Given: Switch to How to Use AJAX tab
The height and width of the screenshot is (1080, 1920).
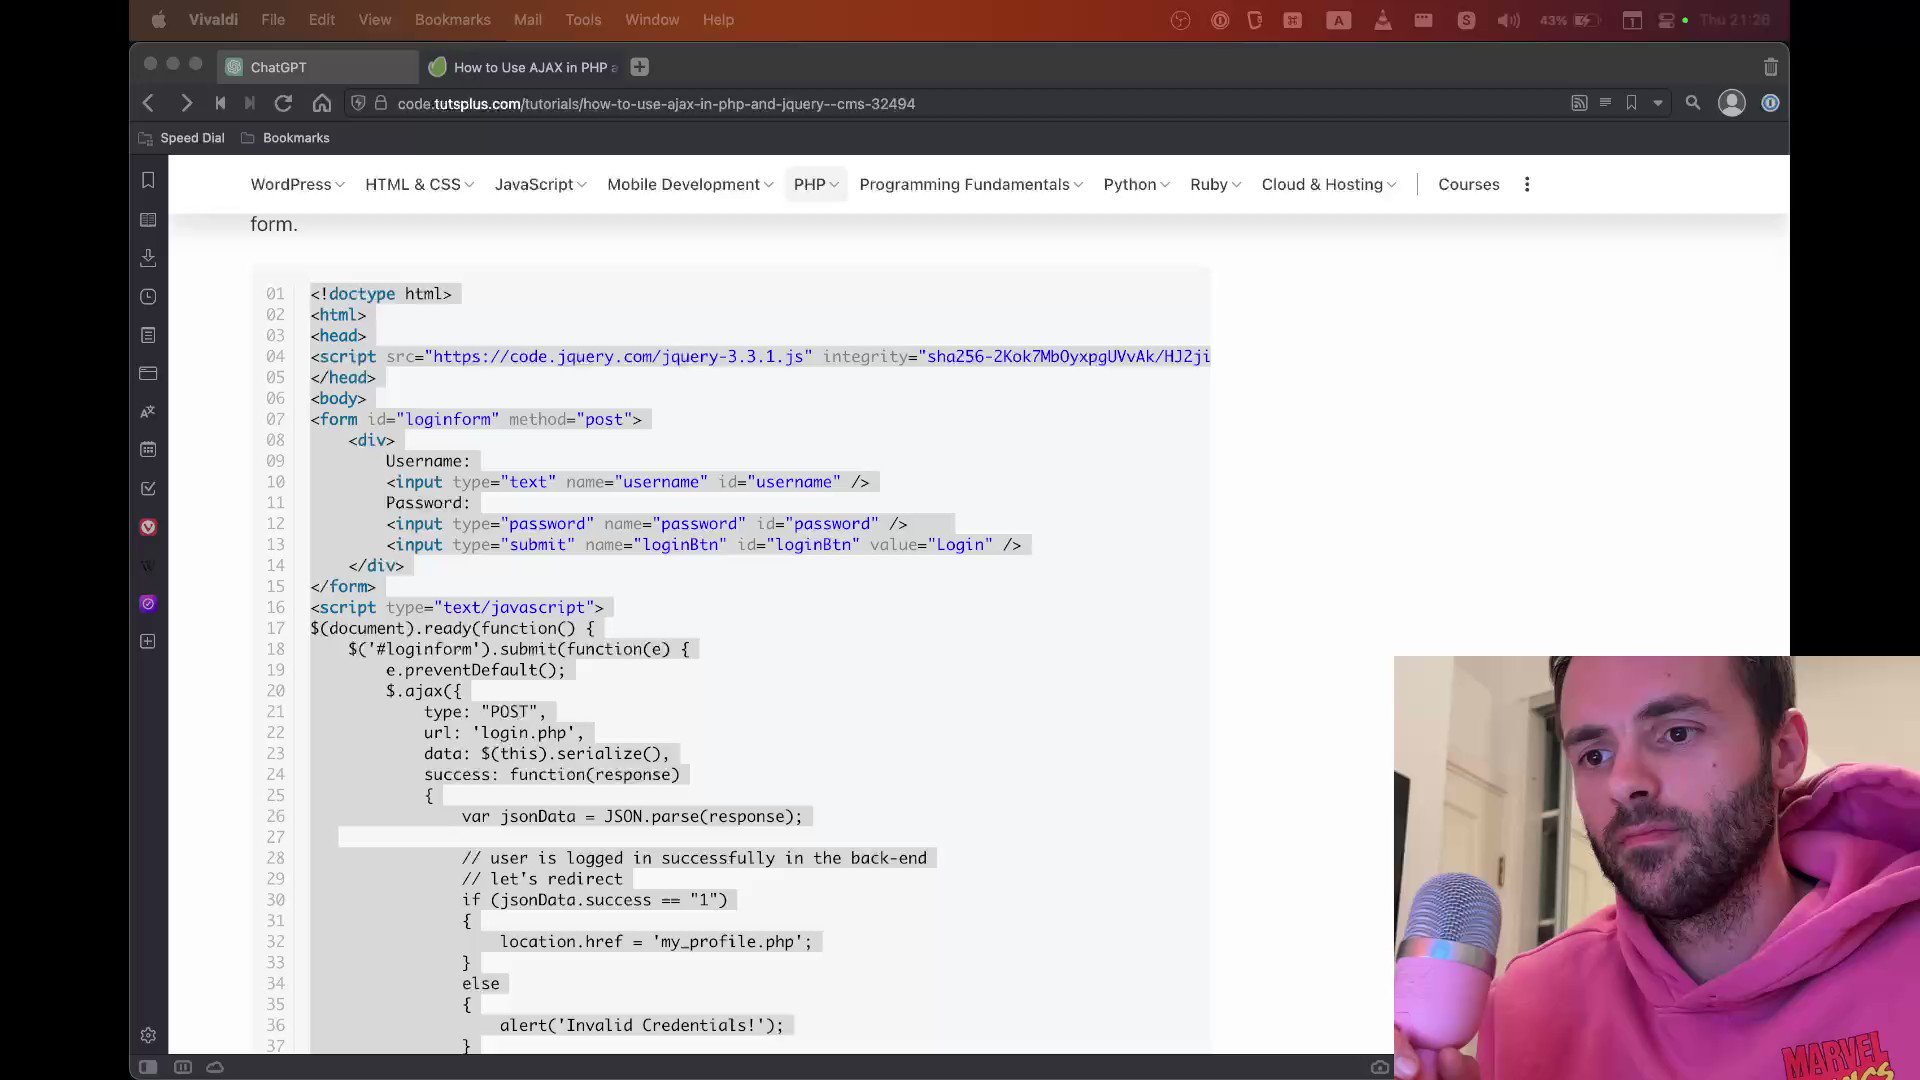Looking at the screenshot, I should (522, 67).
